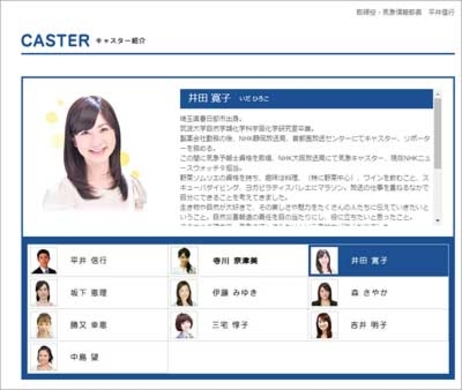Select the 寺川 奈津美 portrait thumbnail
This screenshot has height=390, width=462.
pos(184,261)
